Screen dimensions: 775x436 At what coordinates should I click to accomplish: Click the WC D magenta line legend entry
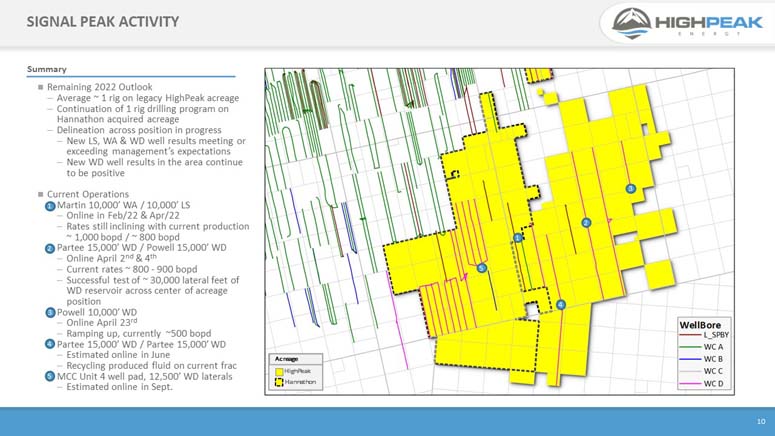pos(702,383)
